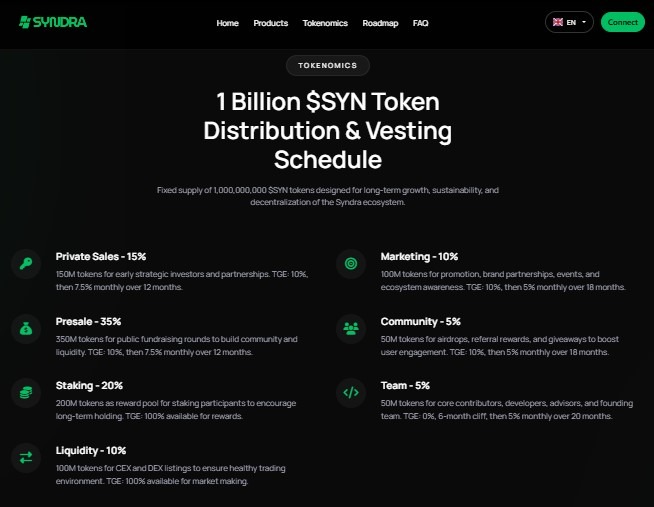
Task: Click the key icon beside Private Sales
Action: point(25,264)
